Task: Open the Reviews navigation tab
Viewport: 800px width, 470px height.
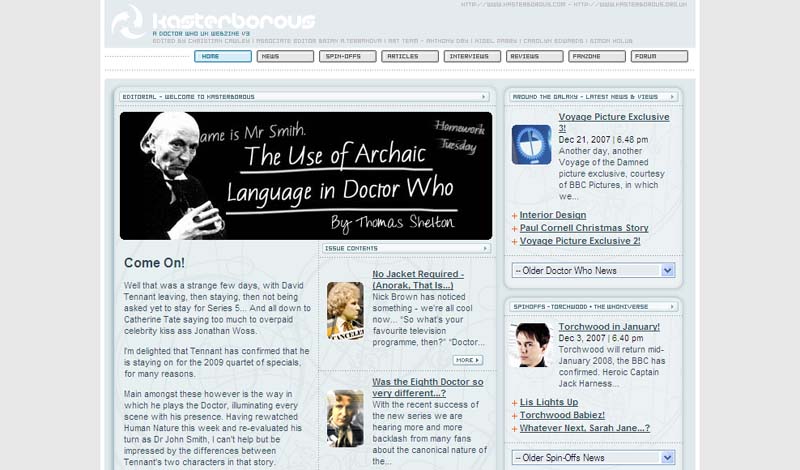Action: pos(535,56)
